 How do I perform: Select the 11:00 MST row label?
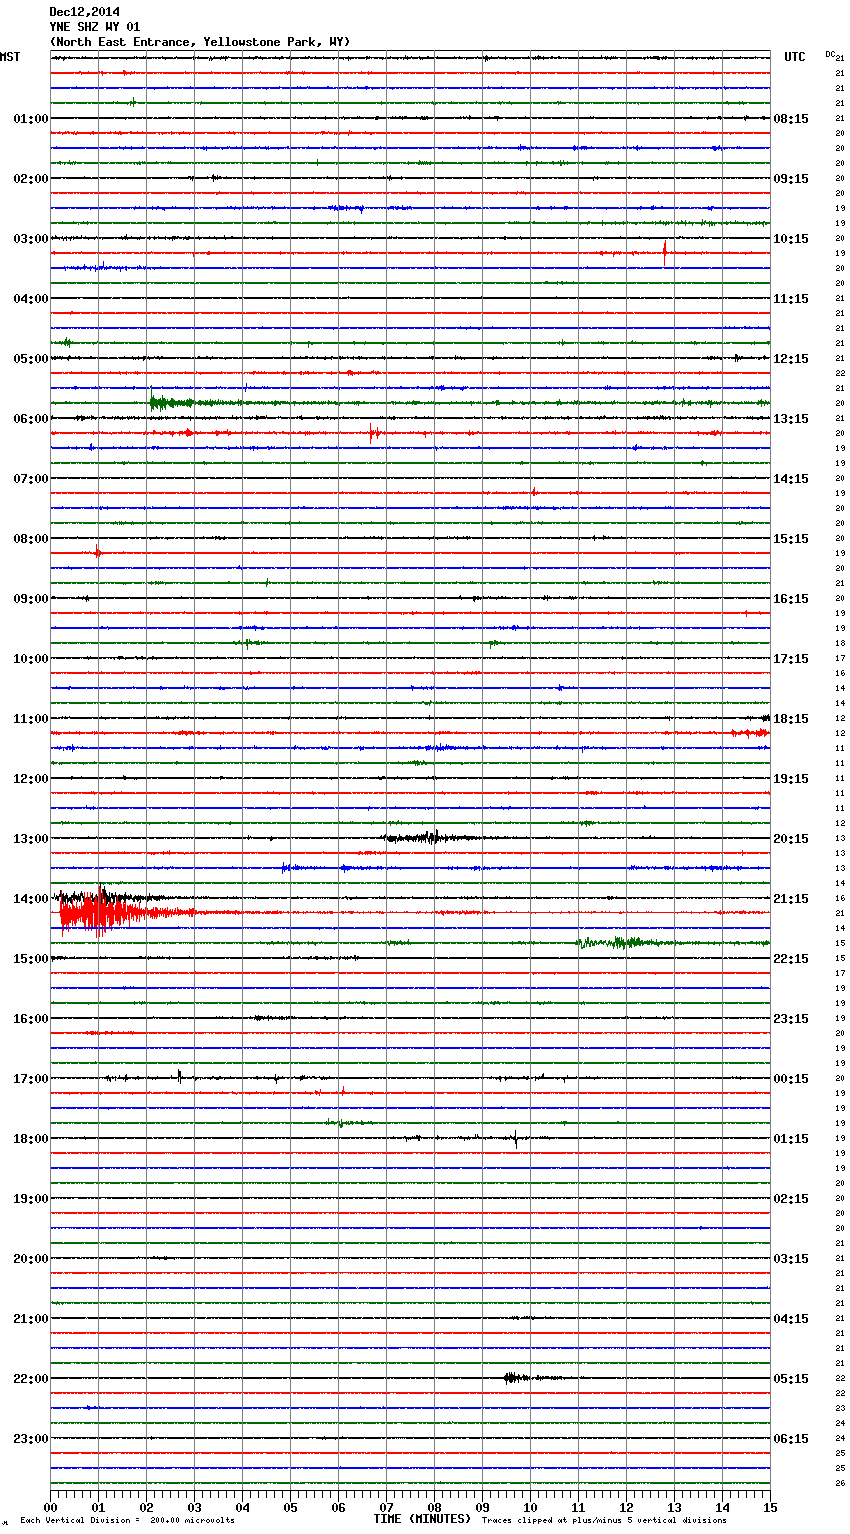coord(30,719)
